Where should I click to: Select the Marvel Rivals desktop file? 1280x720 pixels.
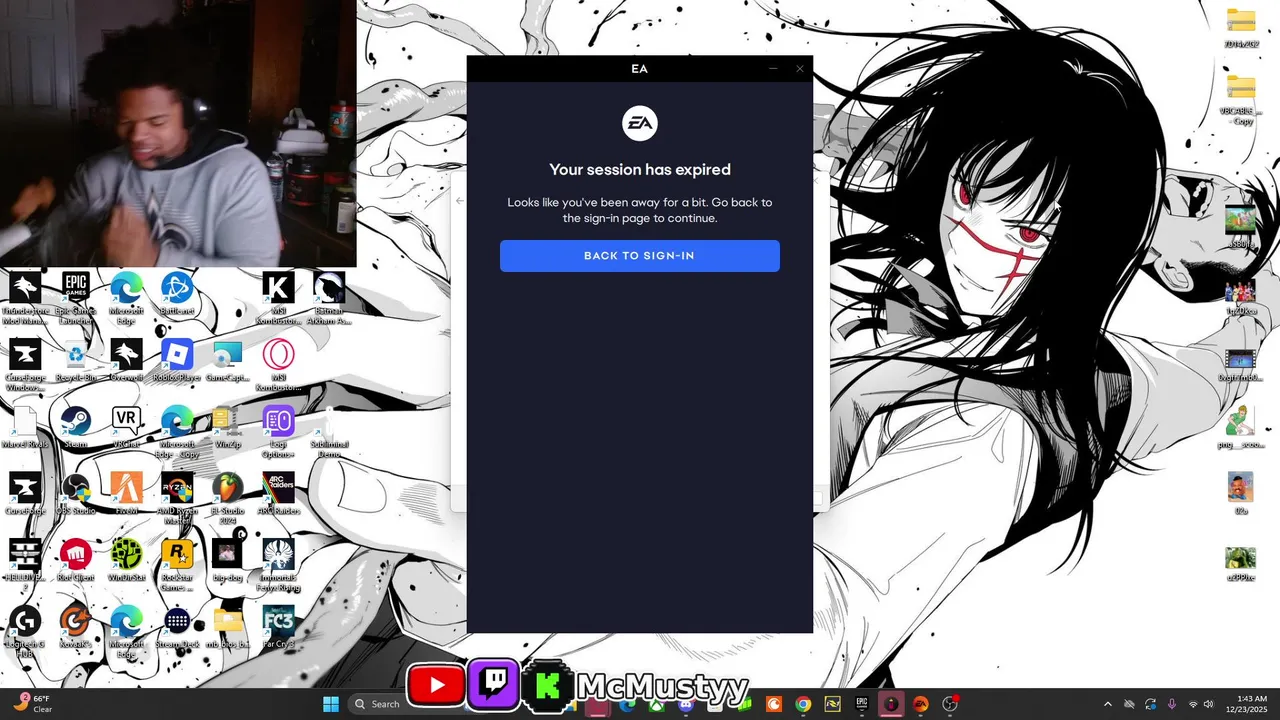[25, 428]
